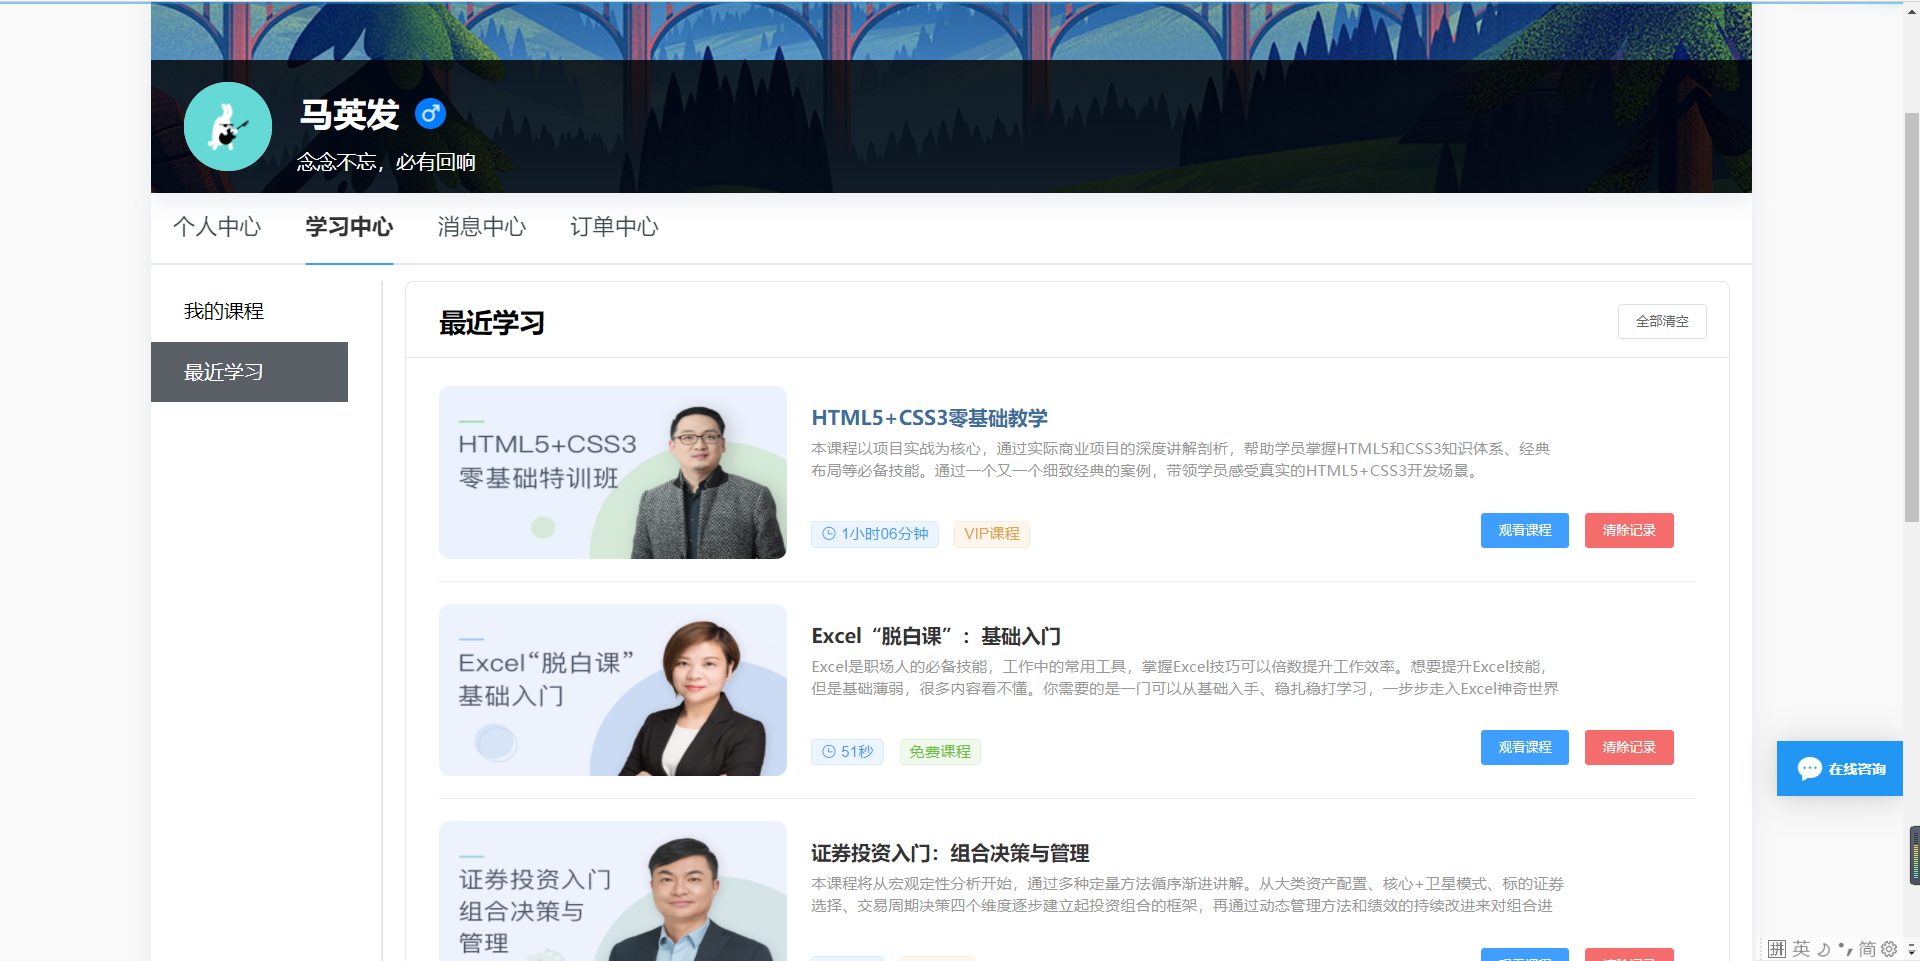Click the 51秒 duration label

point(847,752)
